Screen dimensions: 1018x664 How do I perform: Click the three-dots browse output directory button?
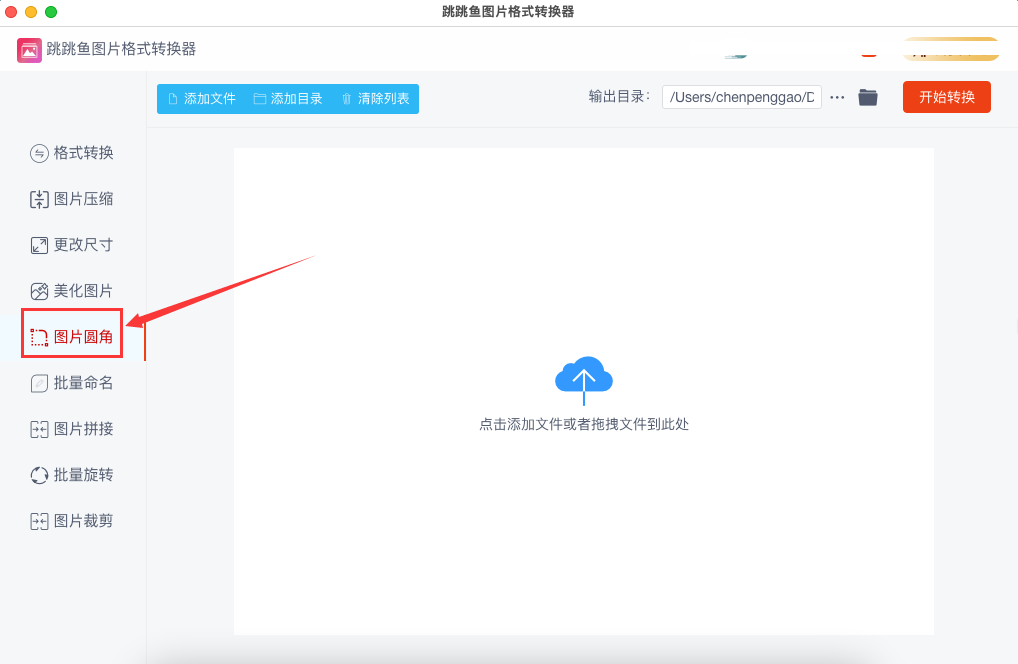click(838, 97)
